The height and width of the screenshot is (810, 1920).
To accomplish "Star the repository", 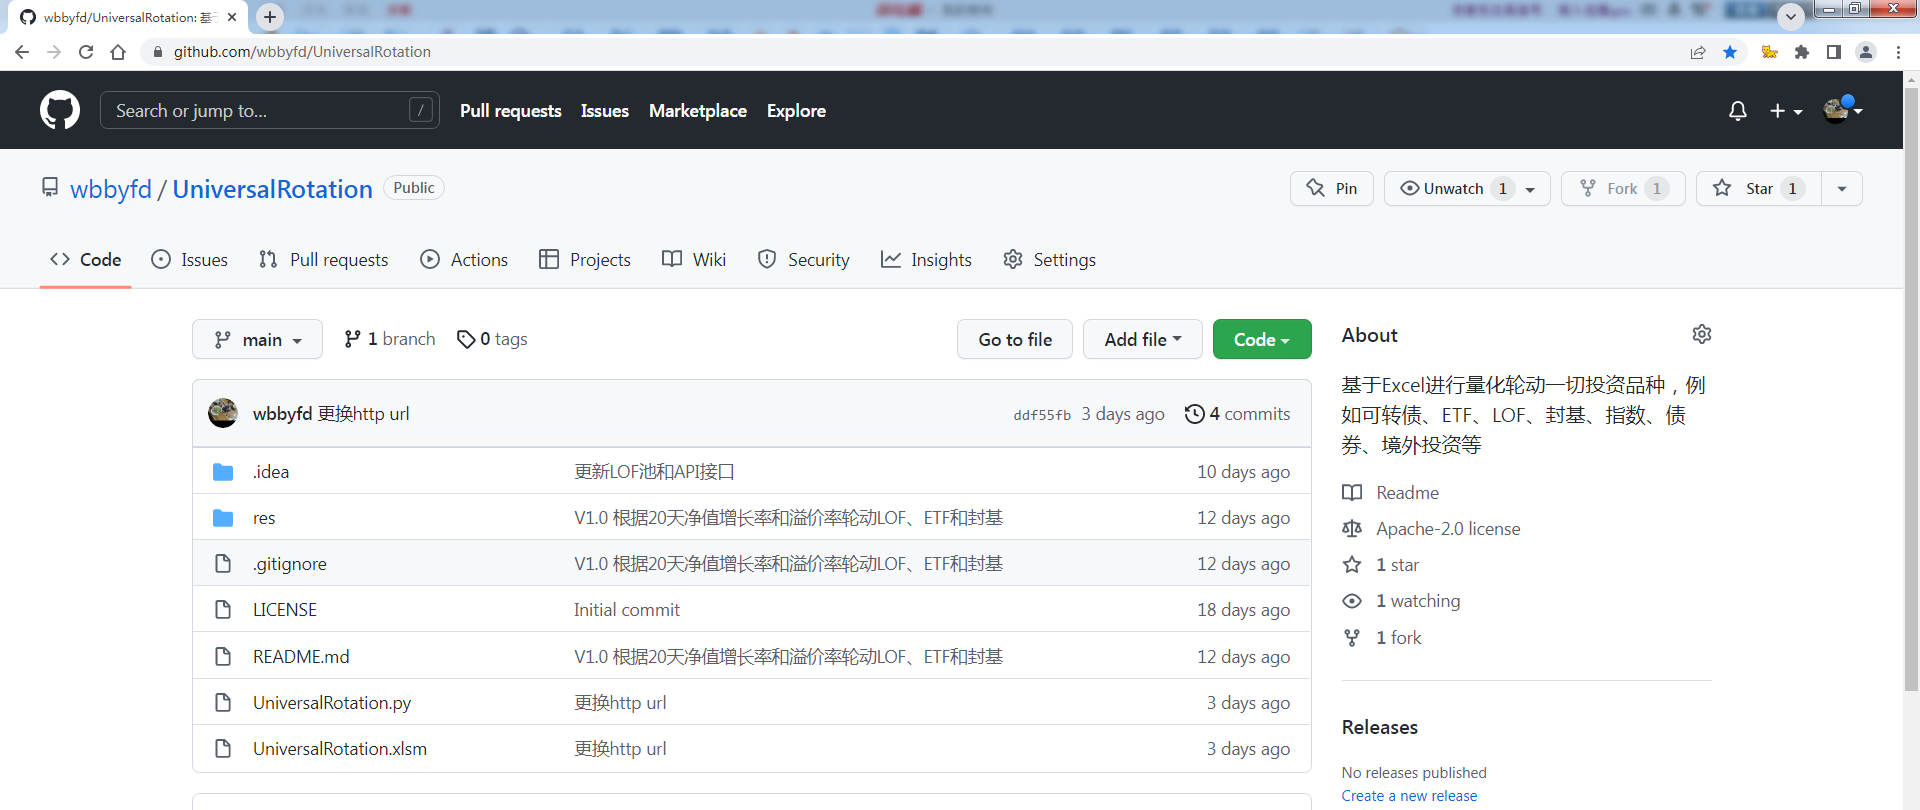I will [x=1759, y=188].
